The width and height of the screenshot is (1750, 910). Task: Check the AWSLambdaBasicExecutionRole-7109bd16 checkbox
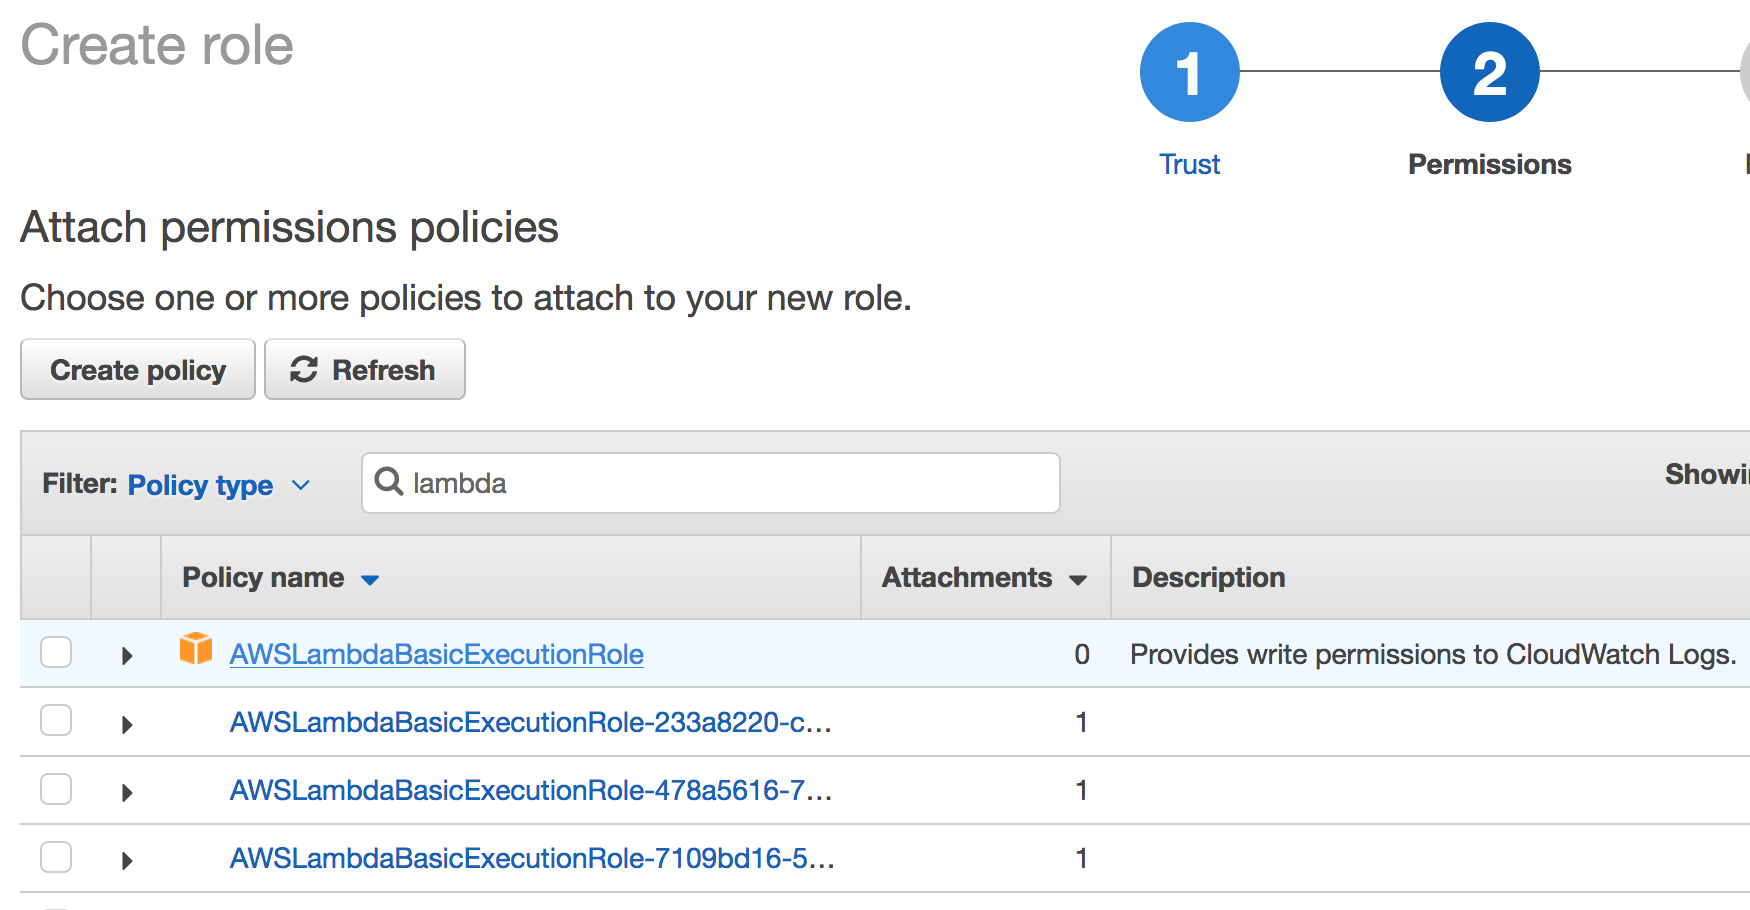point(56,857)
